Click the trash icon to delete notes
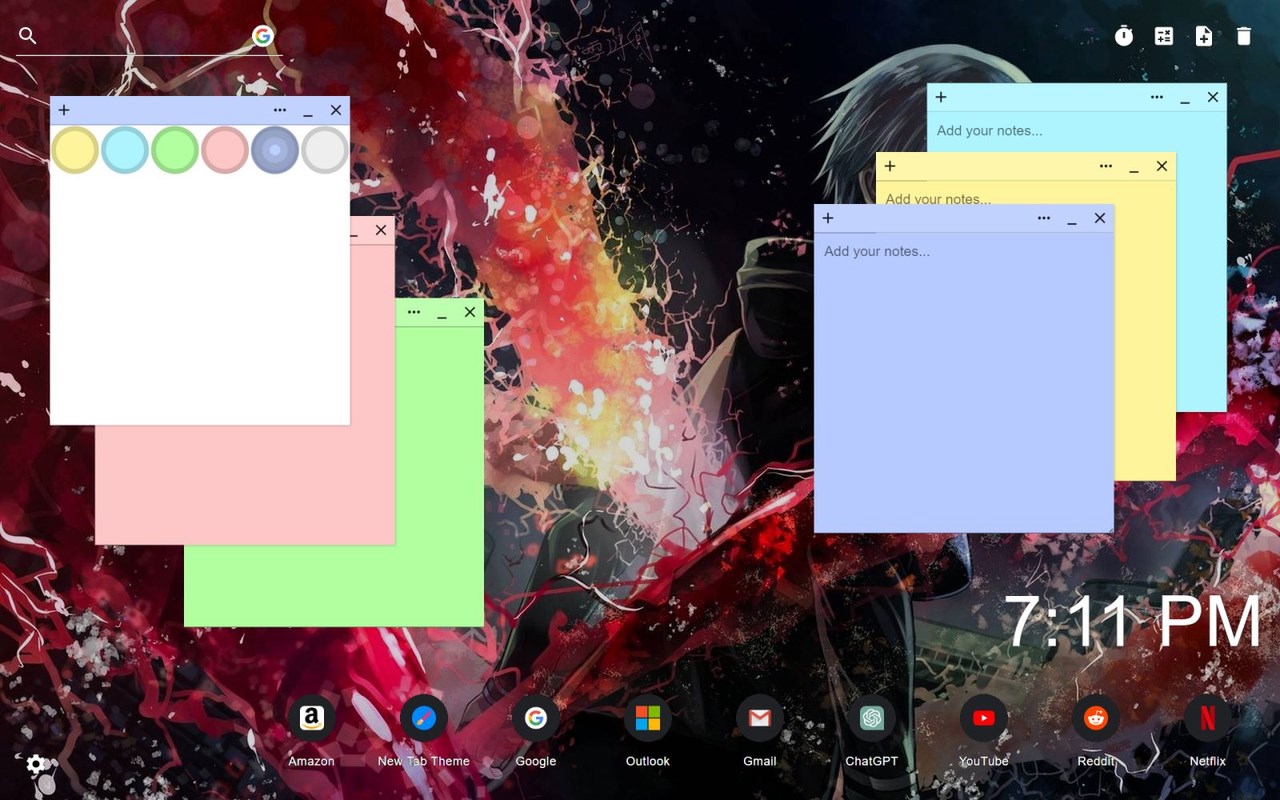This screenshot has width=1280, height=800. (1244, 36)
